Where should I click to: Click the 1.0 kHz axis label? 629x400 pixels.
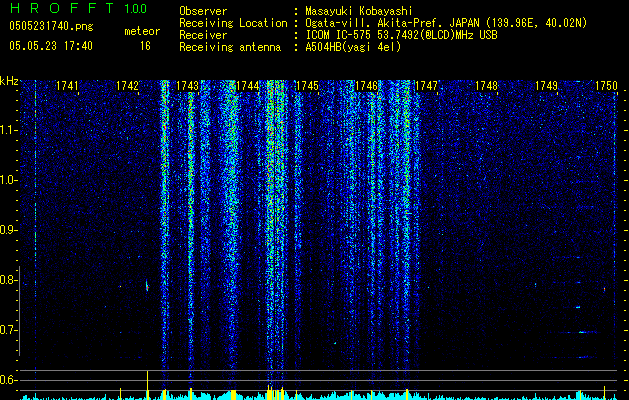click(x=8, y=180)
